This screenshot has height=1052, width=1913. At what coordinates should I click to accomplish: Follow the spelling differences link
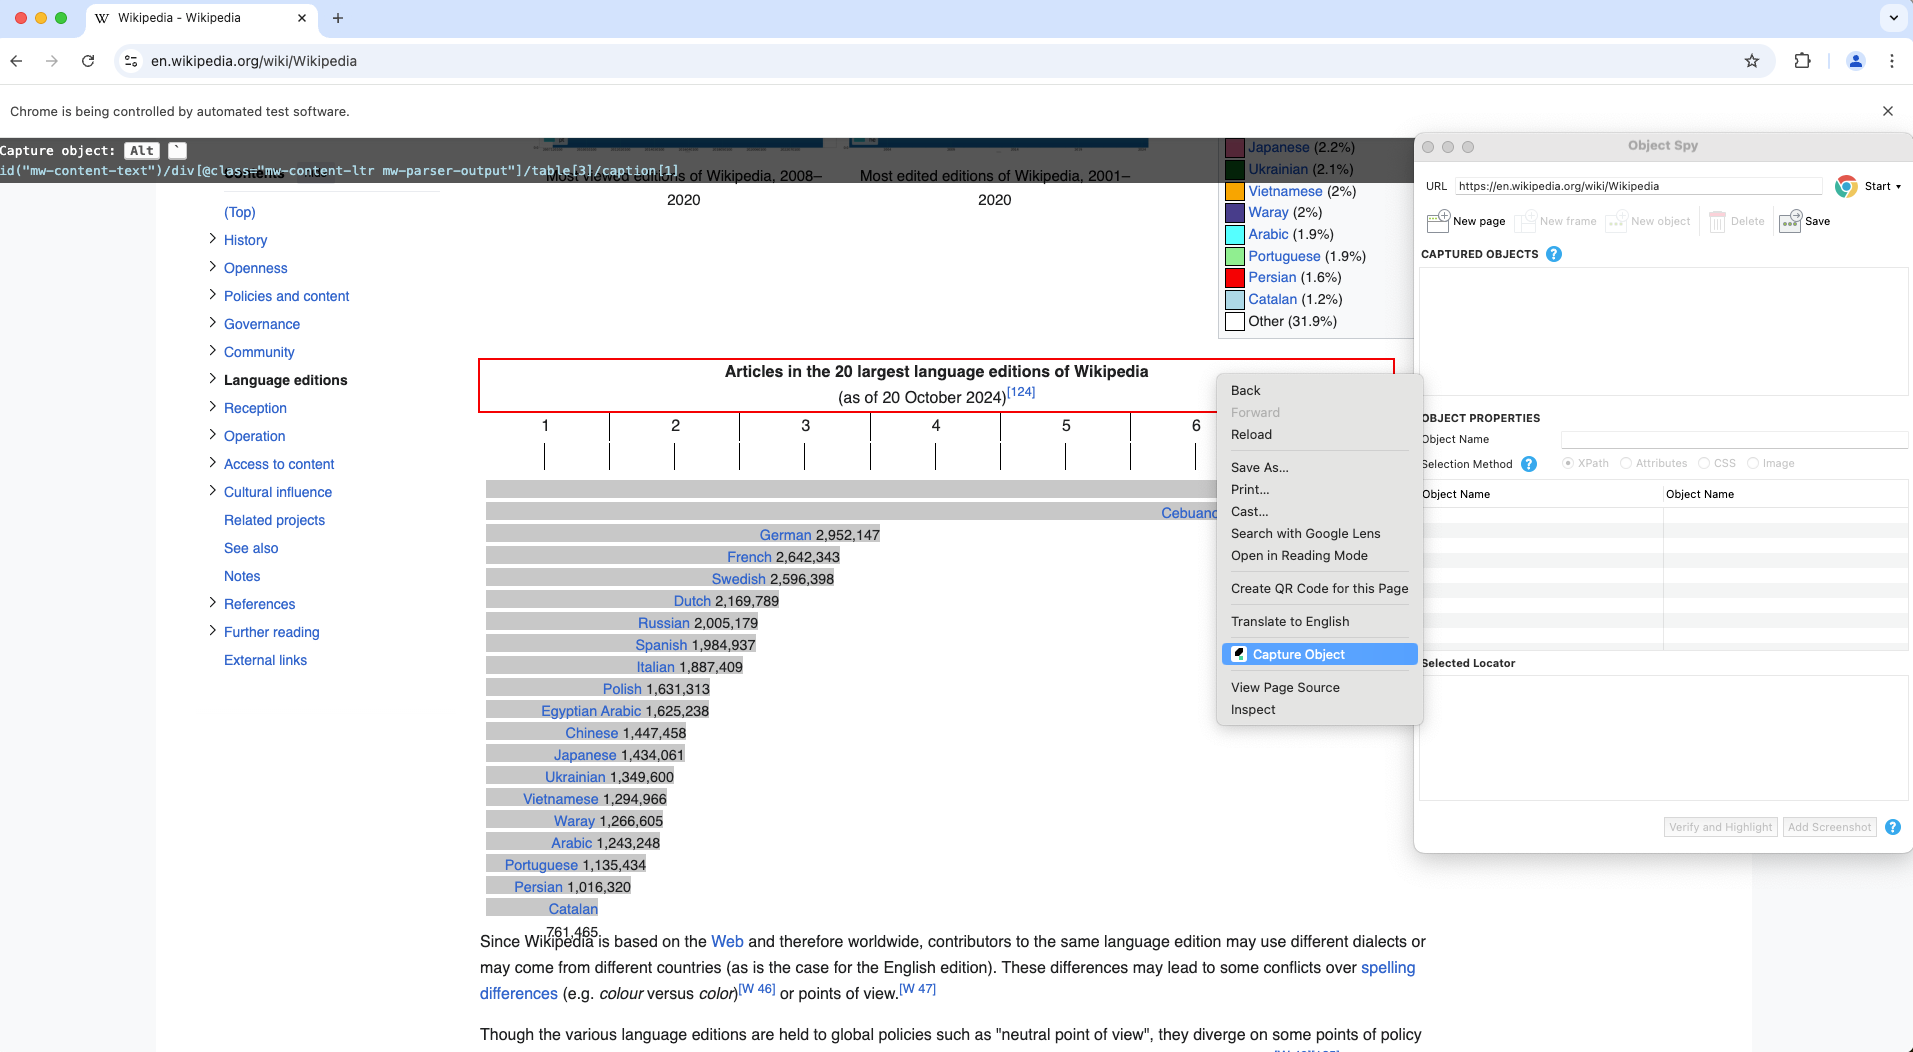(1388, 967)
